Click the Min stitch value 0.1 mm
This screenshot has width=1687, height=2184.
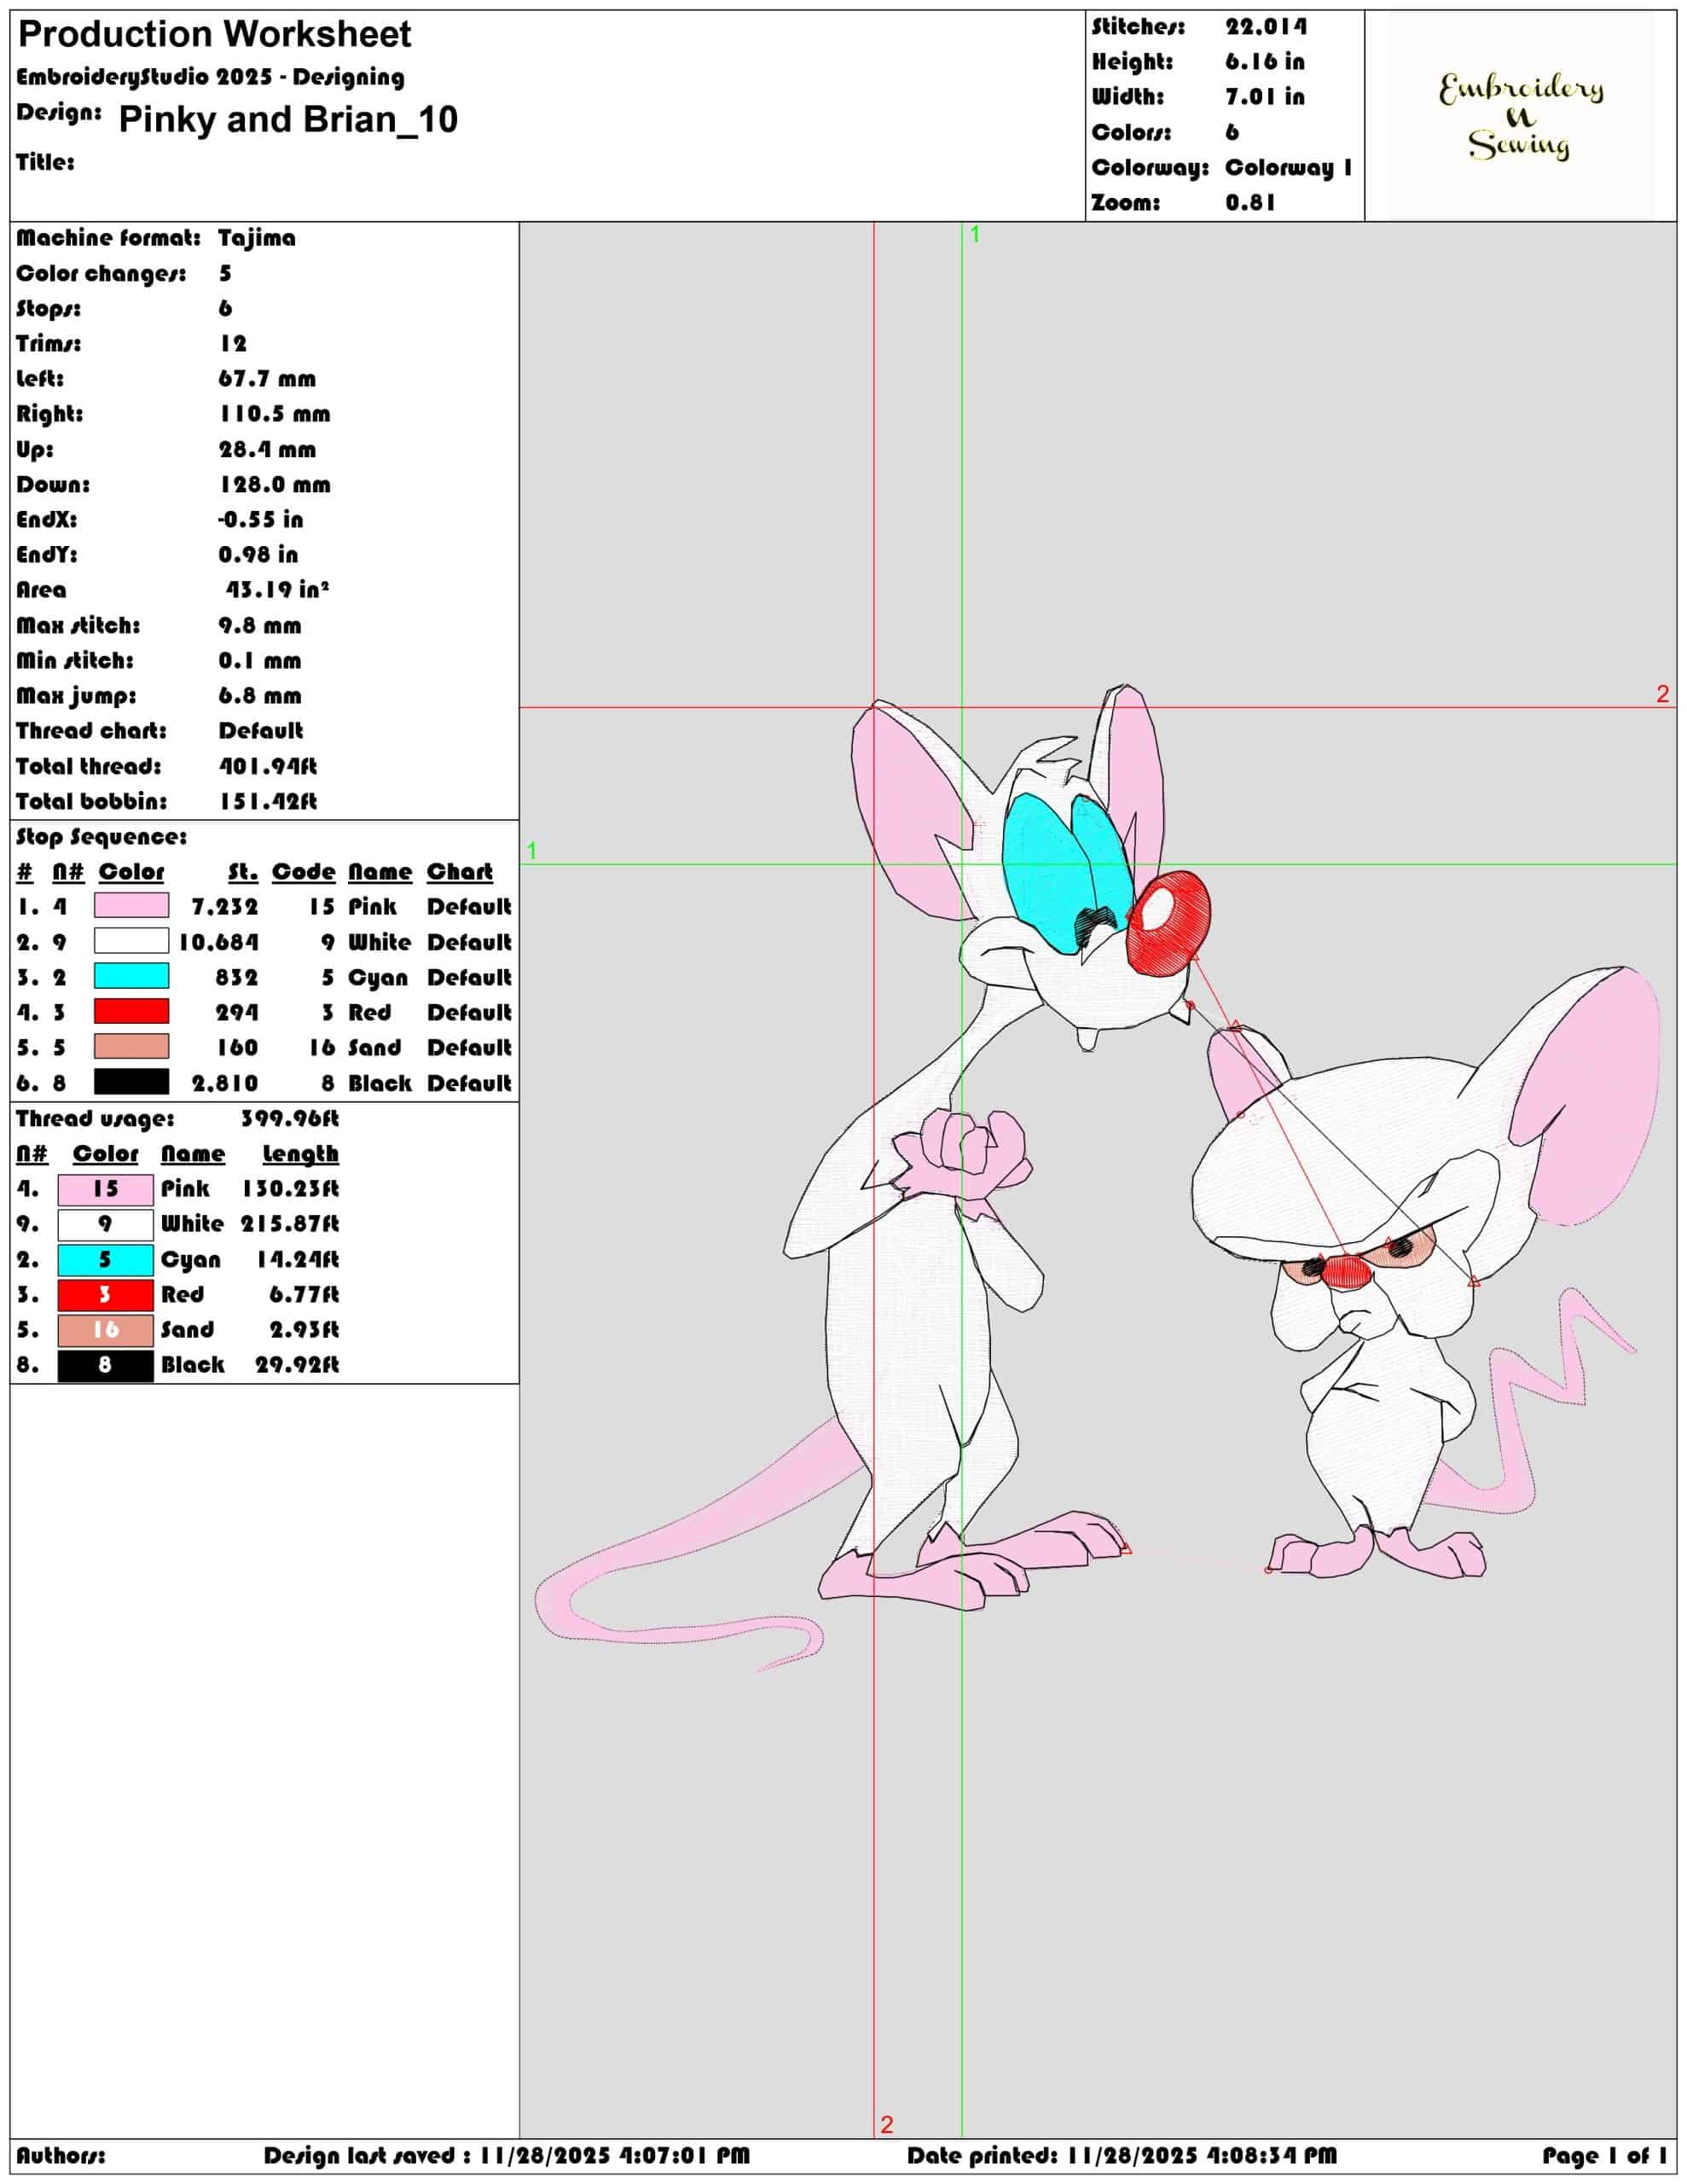(x=259, y=661)
